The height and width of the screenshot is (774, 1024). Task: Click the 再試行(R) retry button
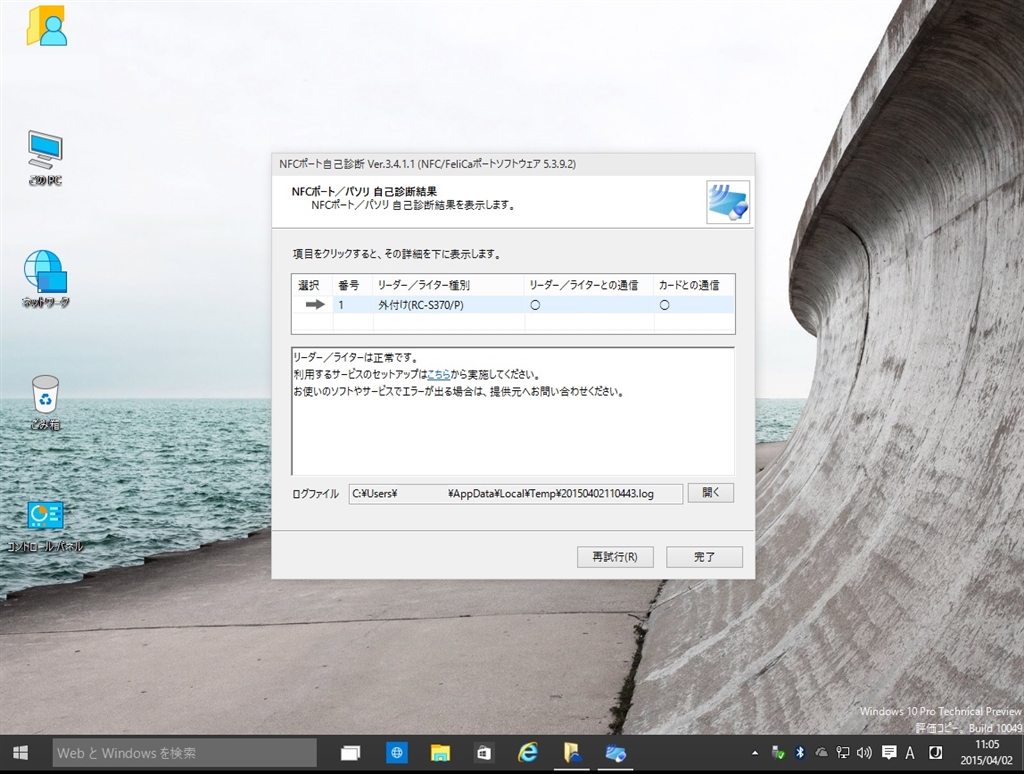[615, 557]
